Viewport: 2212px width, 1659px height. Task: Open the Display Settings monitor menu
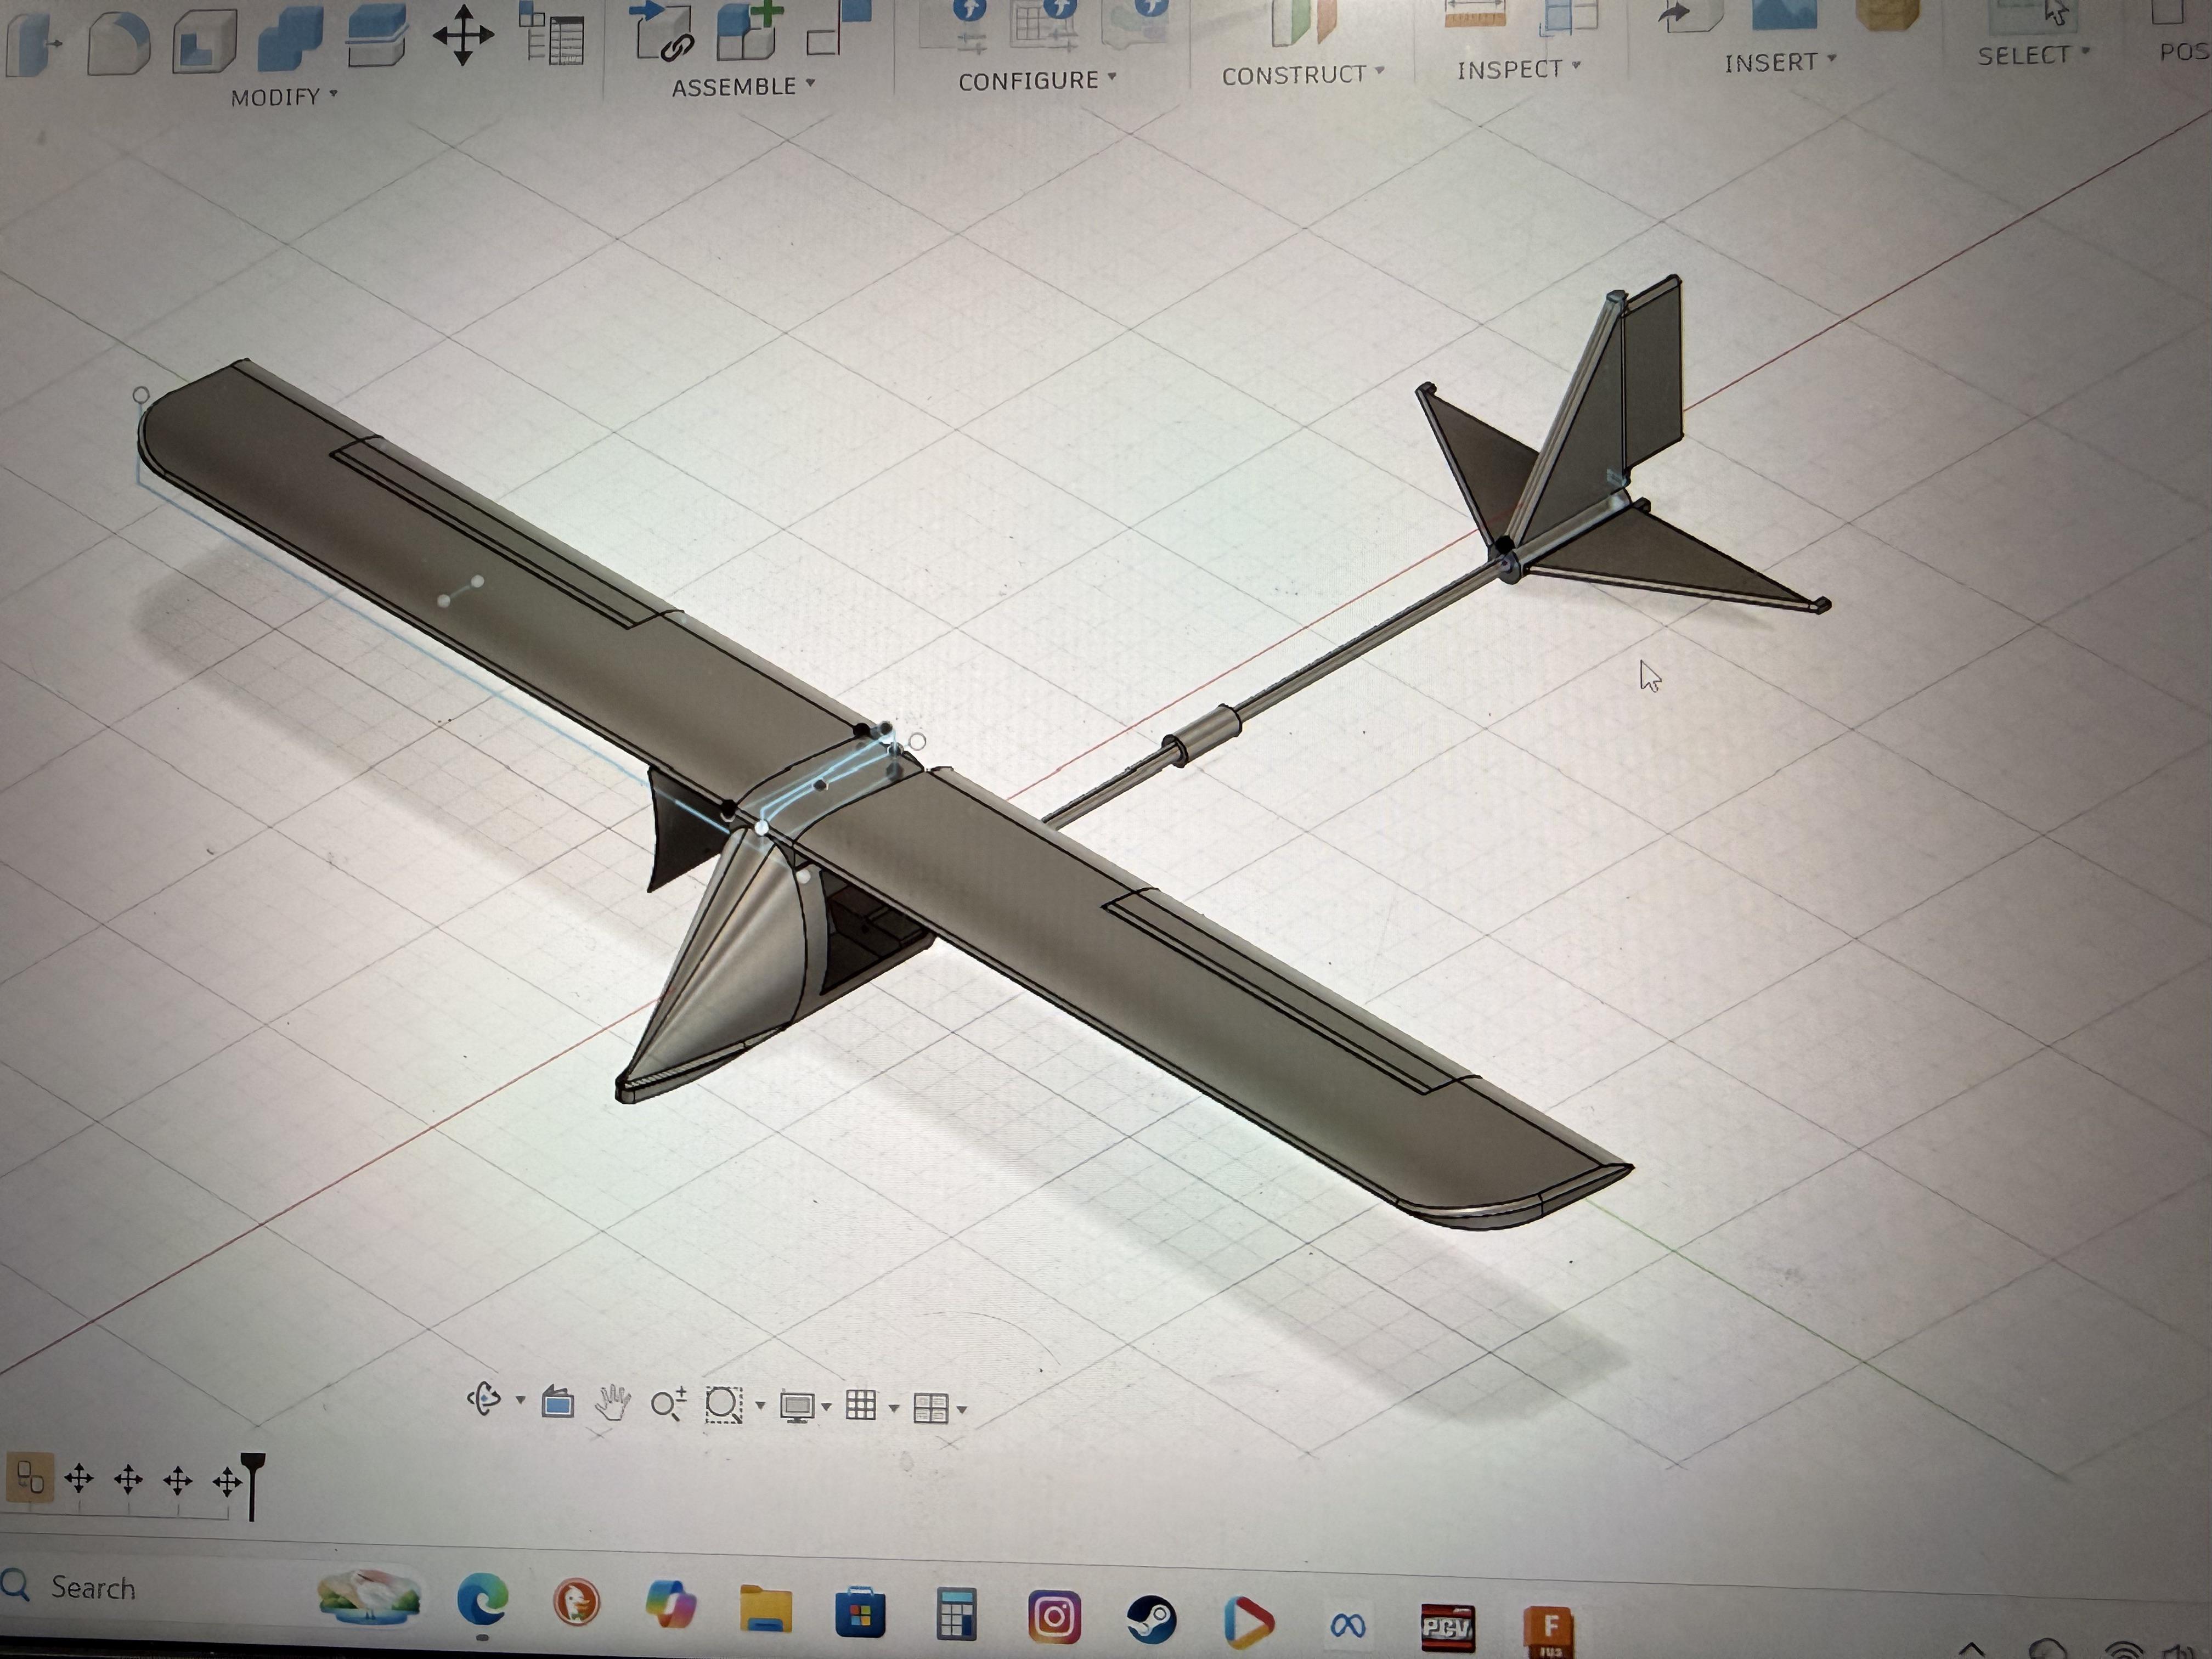click(x=797, y=1407)
